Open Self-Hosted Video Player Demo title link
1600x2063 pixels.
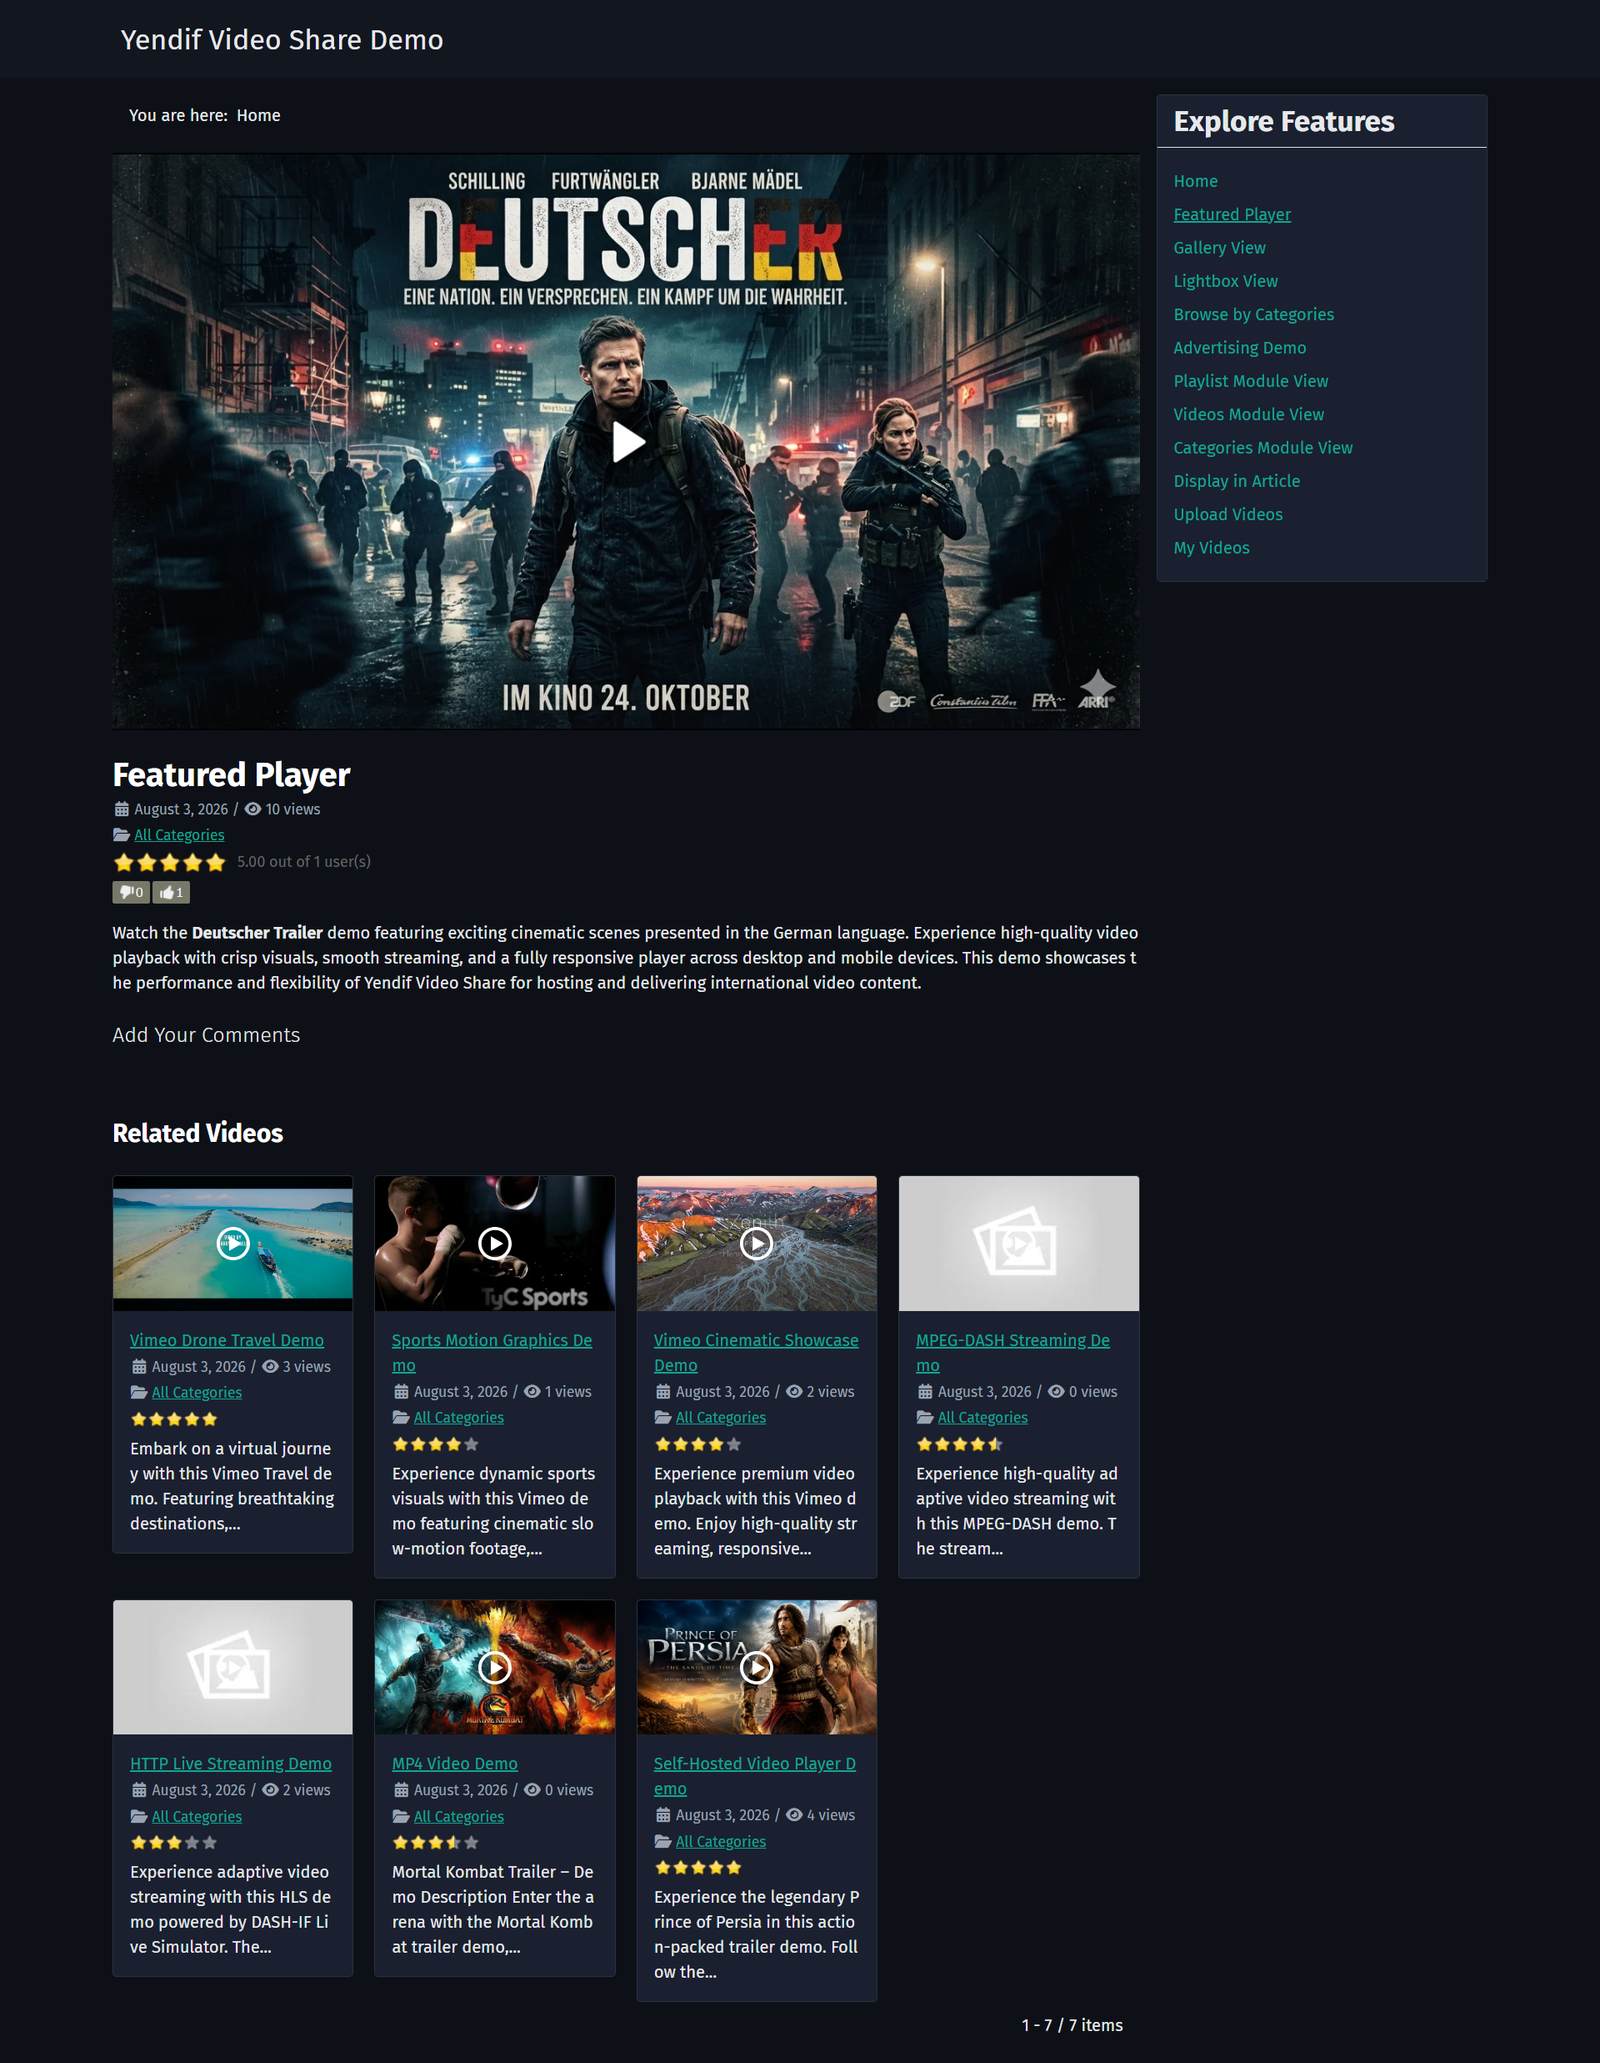(755, 1776)
